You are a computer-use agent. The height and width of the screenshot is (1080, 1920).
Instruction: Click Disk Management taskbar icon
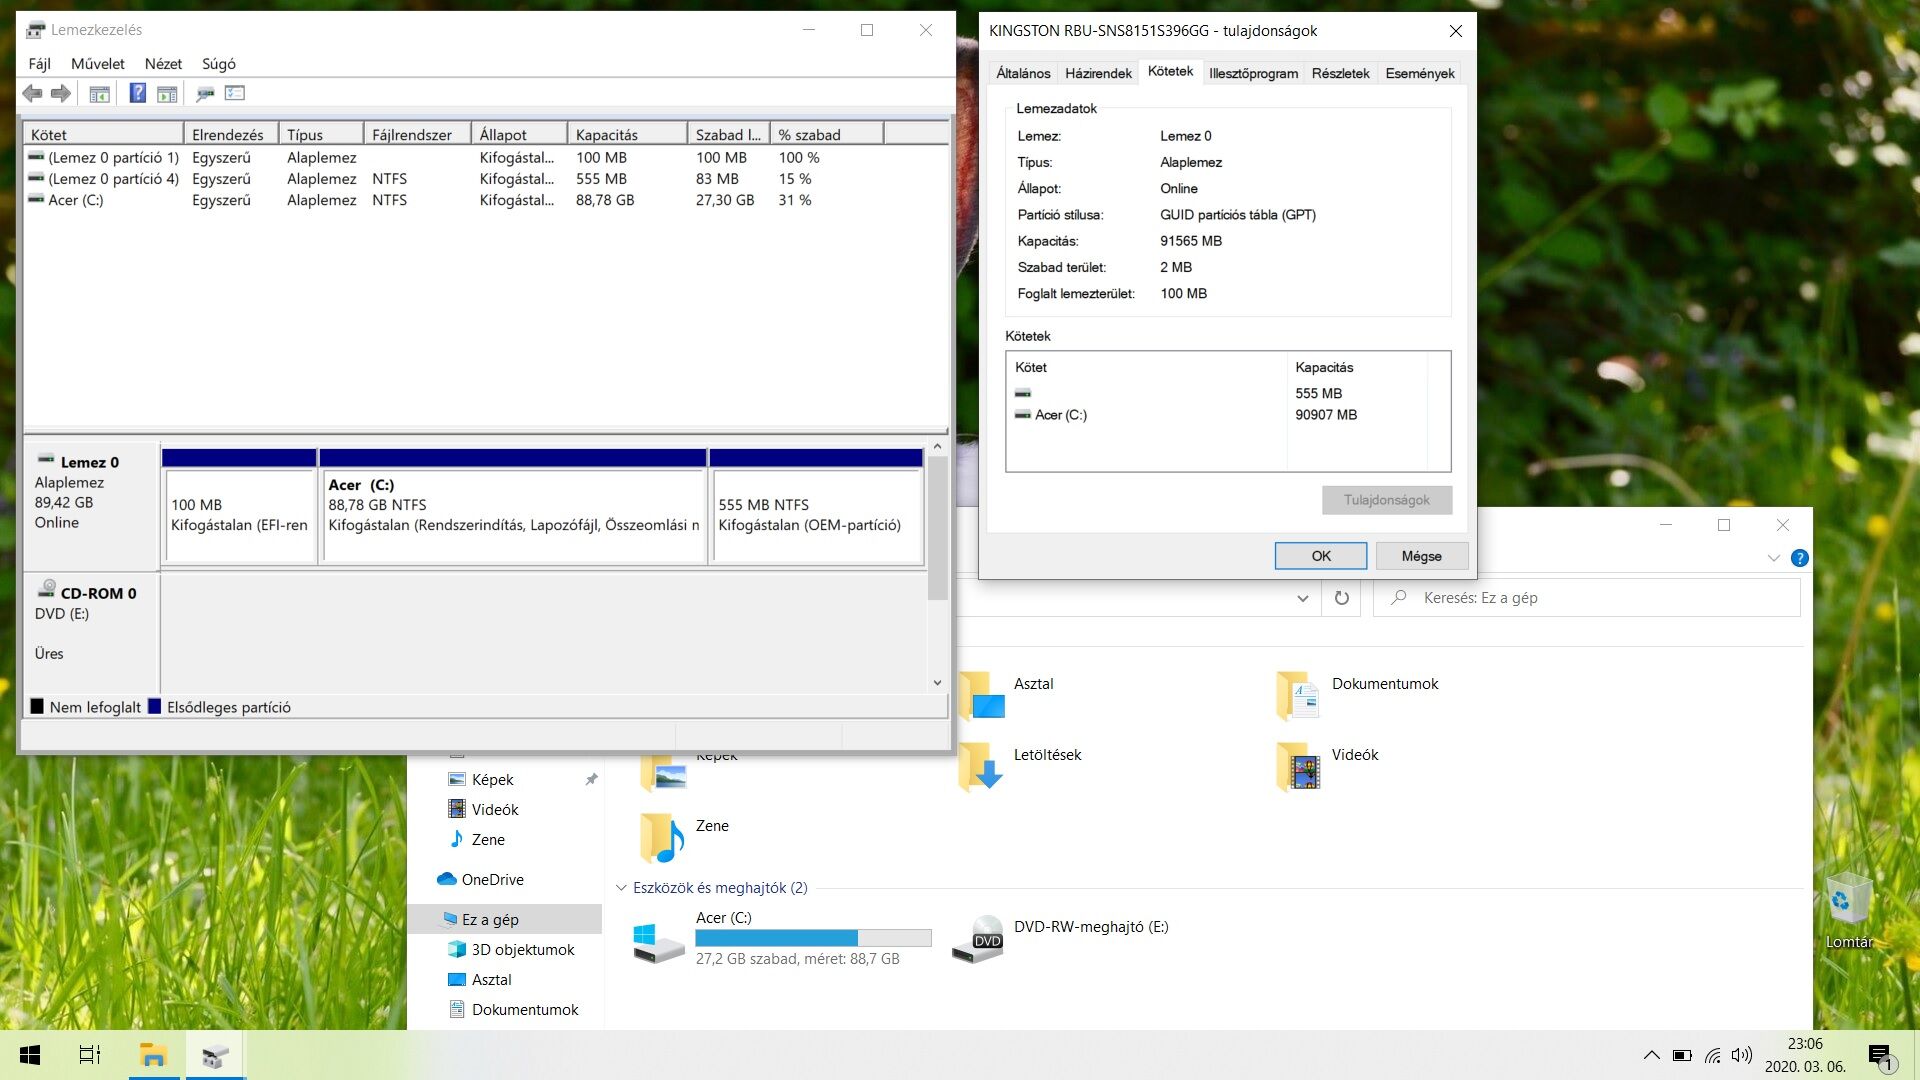pyautogui.click(x=215, y=1055)
